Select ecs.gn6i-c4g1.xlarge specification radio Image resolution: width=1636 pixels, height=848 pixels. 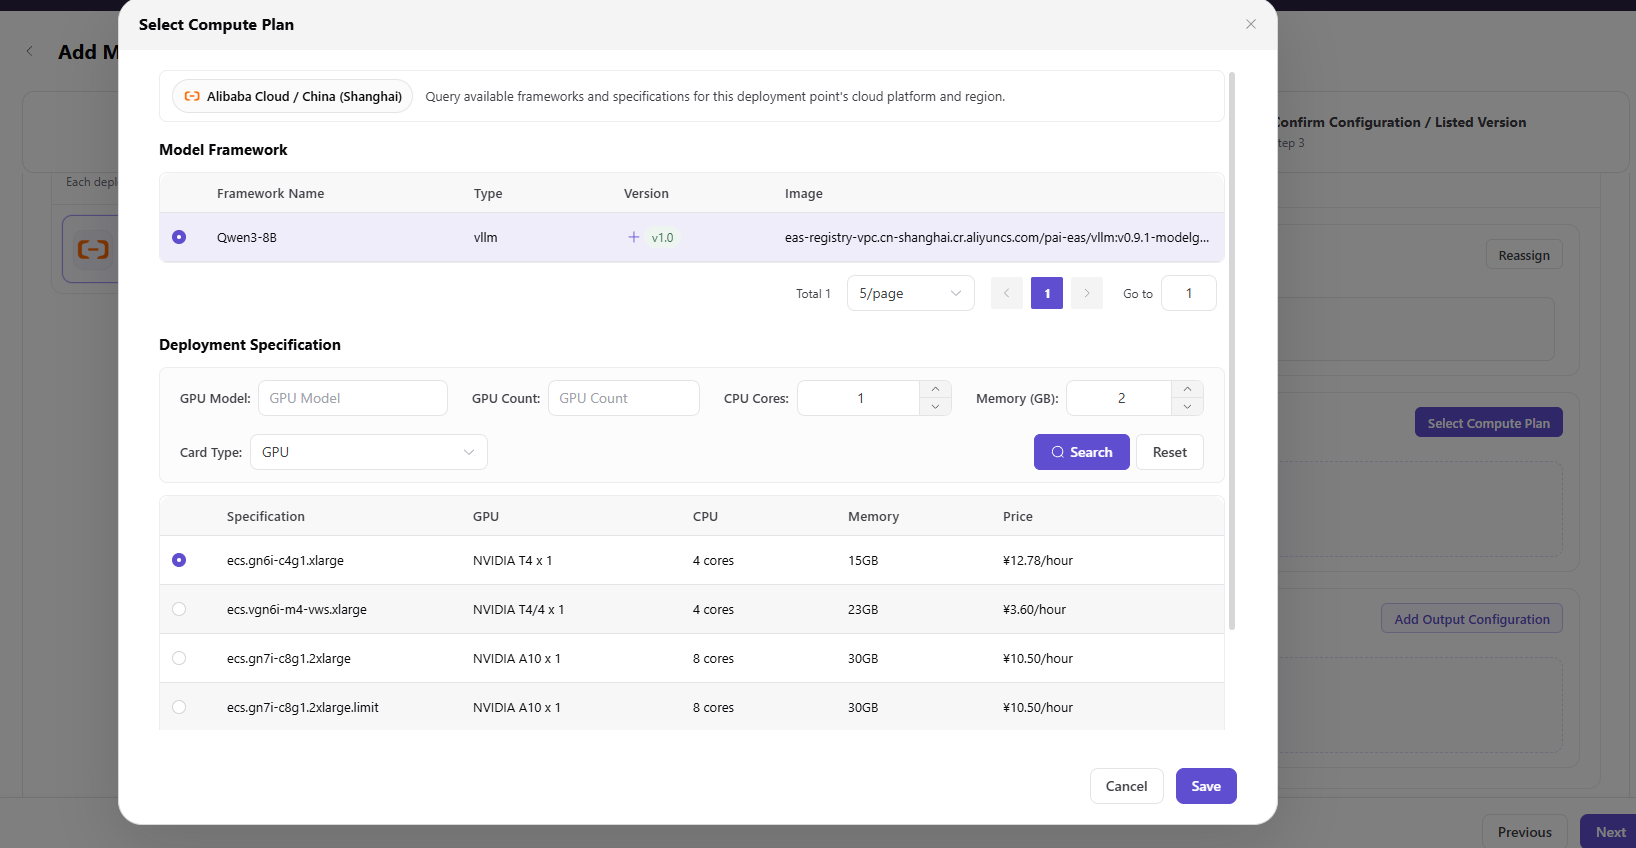click(x=179, y=560)
